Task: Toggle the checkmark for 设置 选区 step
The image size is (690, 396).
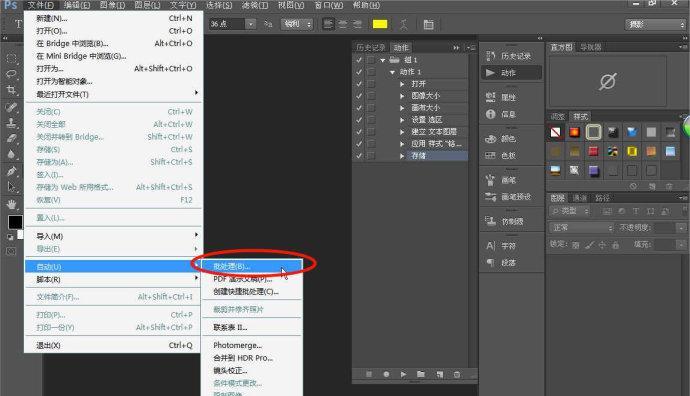Action: [x=359, y=120]
